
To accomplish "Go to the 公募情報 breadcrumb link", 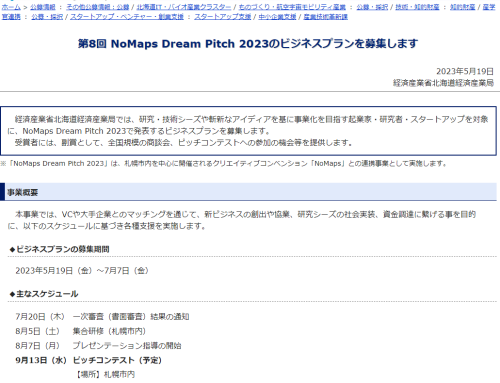I will [x=43, y=7].
